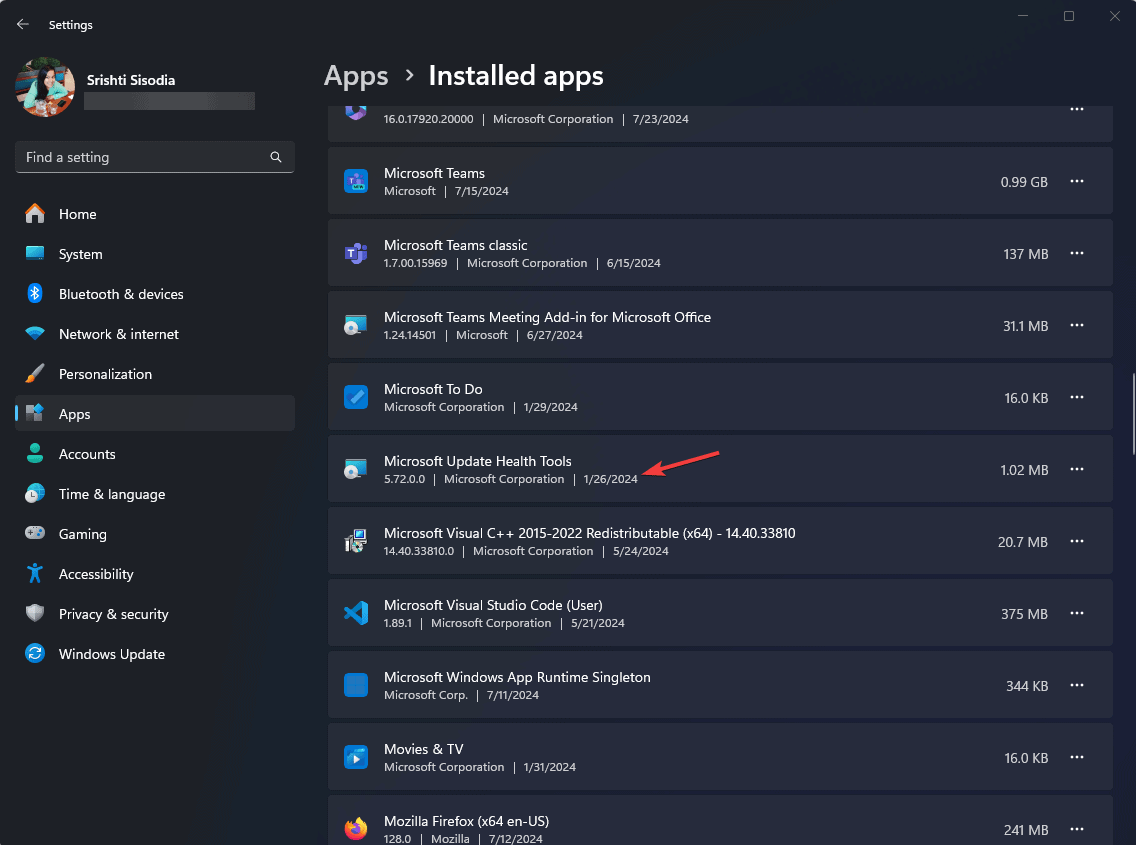Go back with the Settings back arrow
The width and height of the screenshot is (1136, 845).
tap(22, 24)
